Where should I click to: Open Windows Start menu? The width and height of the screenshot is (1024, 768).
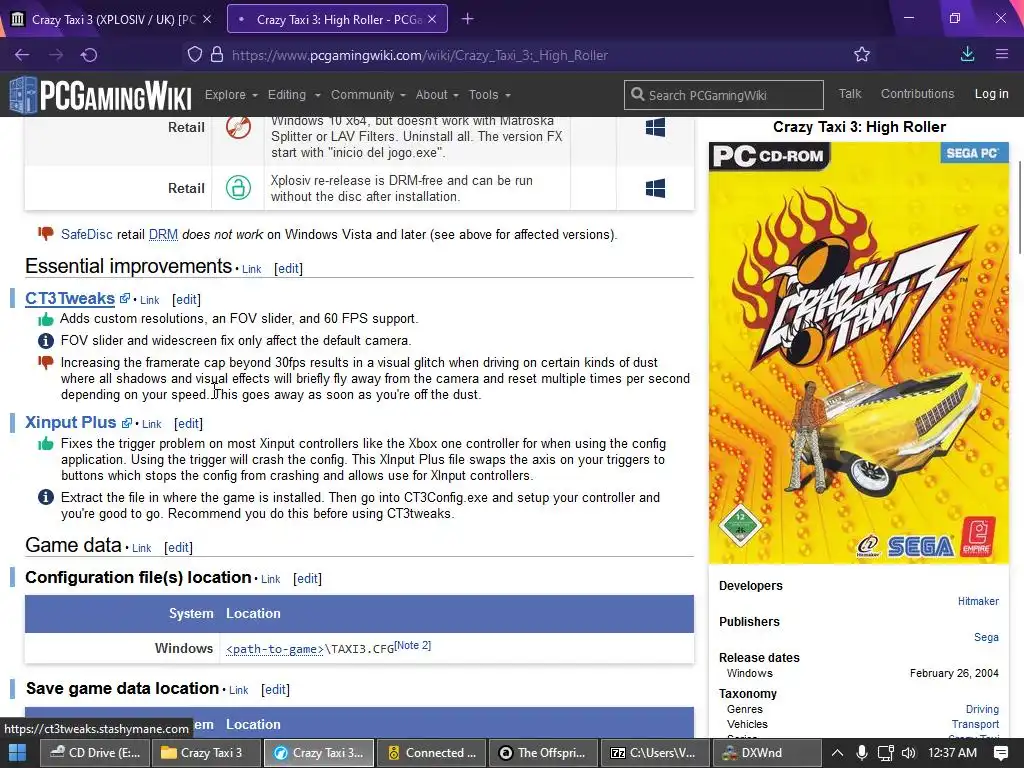(x=18, y=752)
